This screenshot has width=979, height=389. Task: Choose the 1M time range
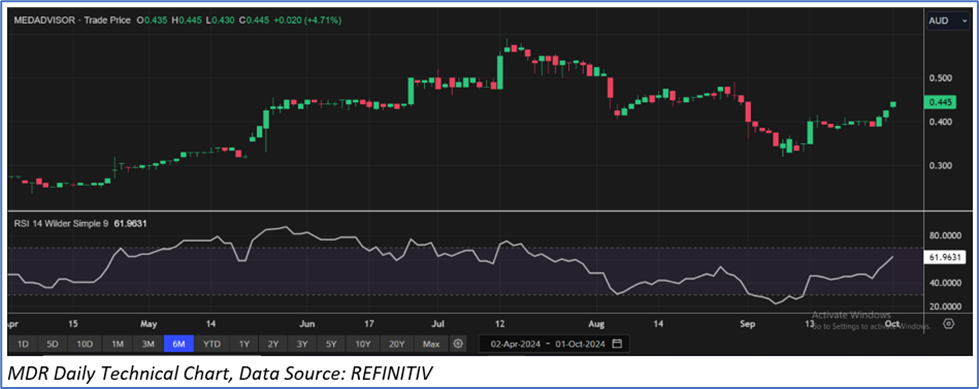point(117,343)
